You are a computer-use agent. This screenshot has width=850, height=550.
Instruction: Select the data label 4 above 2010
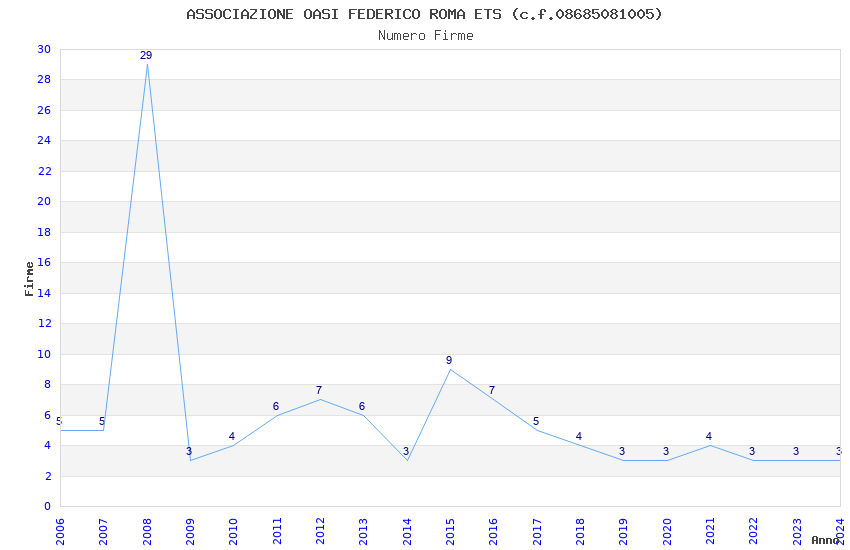[x=232, y=437]
